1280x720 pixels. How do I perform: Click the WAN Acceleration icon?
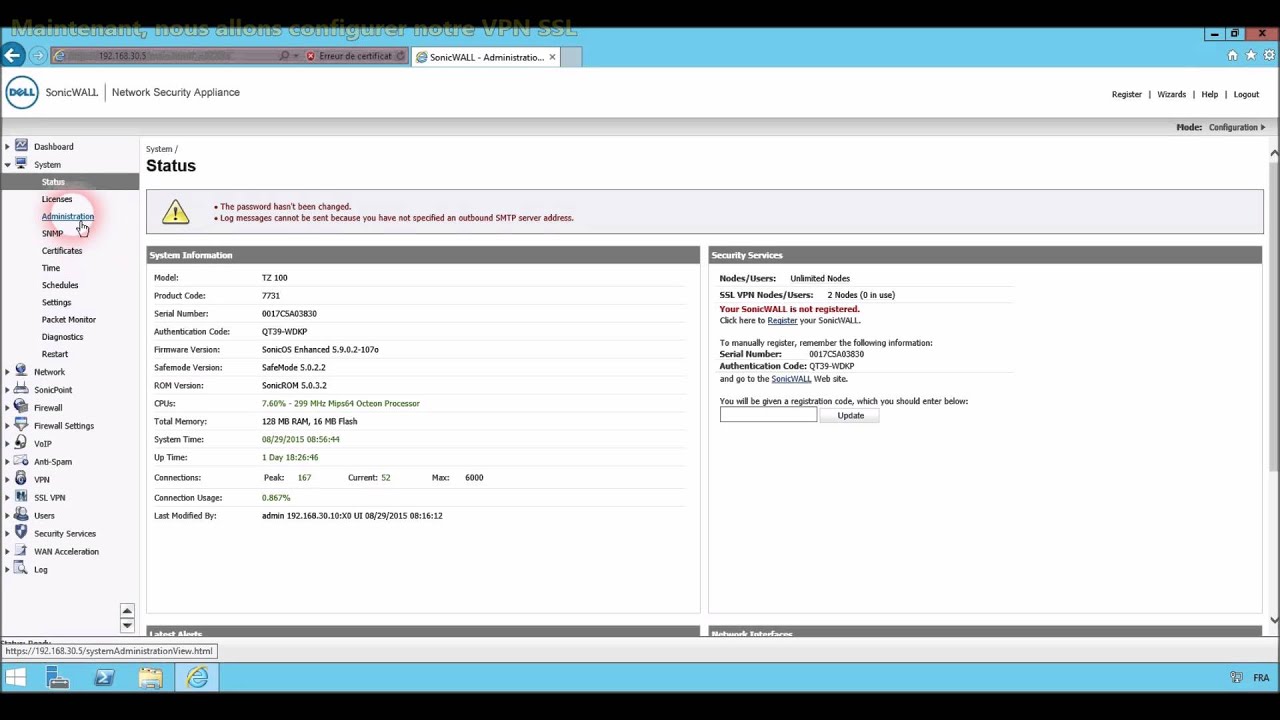21,551
